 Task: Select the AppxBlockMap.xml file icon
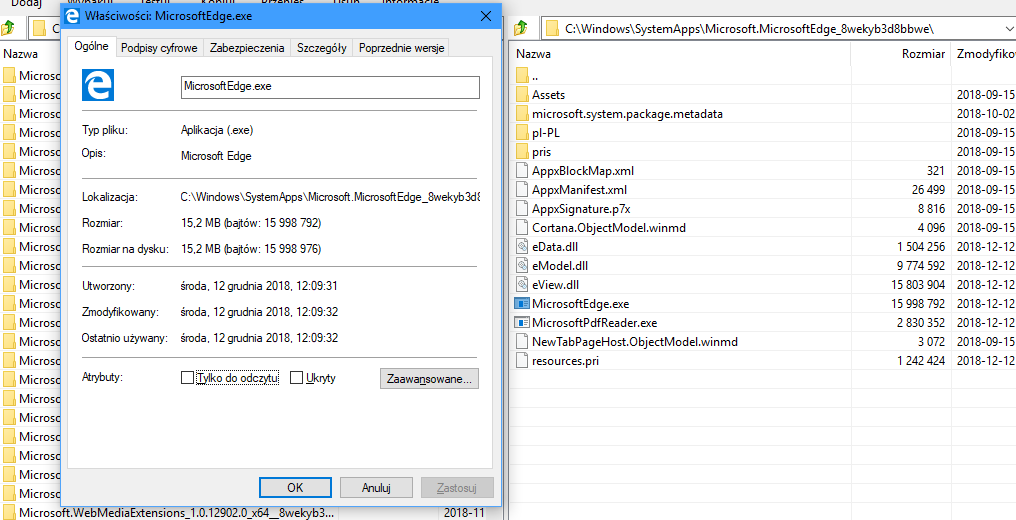tap(522, 171)
